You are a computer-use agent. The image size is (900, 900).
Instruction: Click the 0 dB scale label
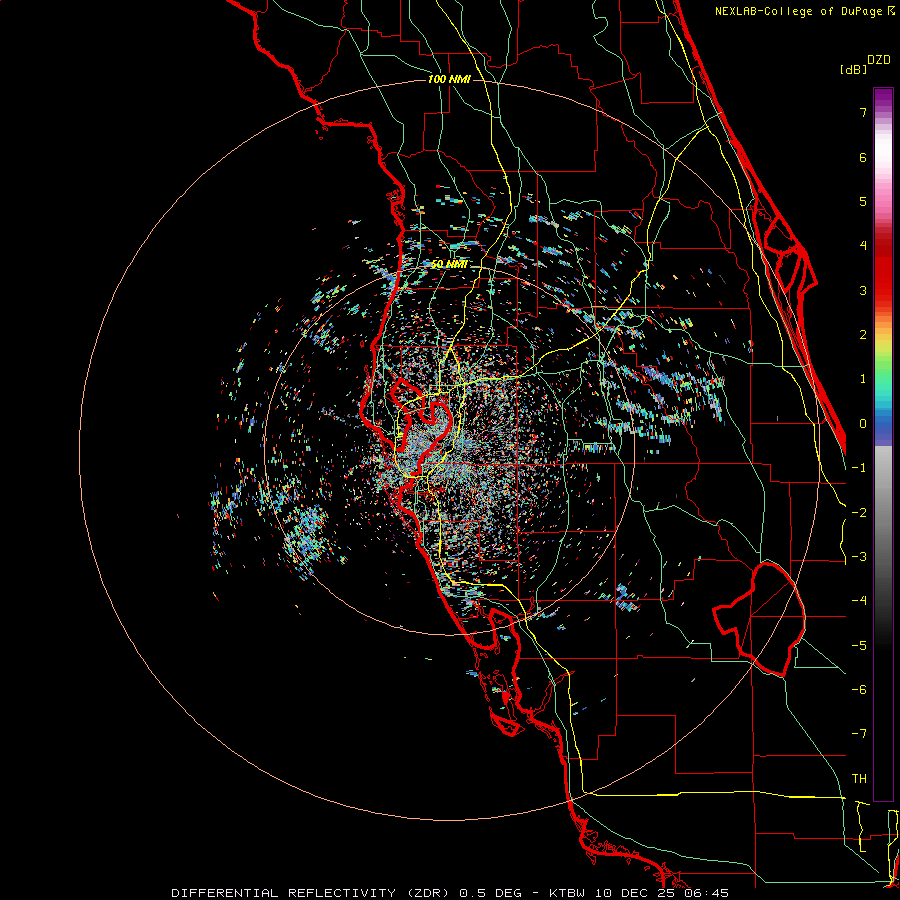[863, 424]
